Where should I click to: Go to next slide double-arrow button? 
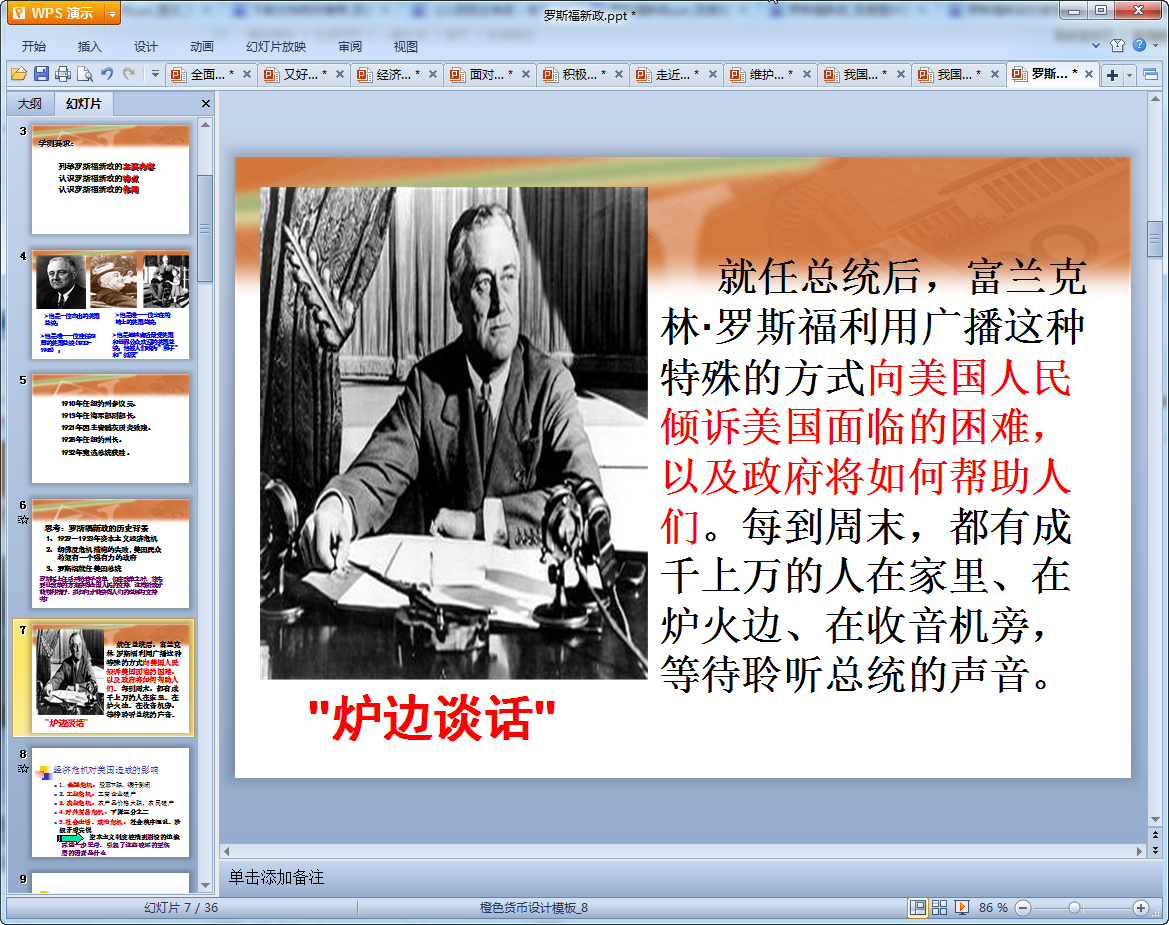pos(1156,849)
